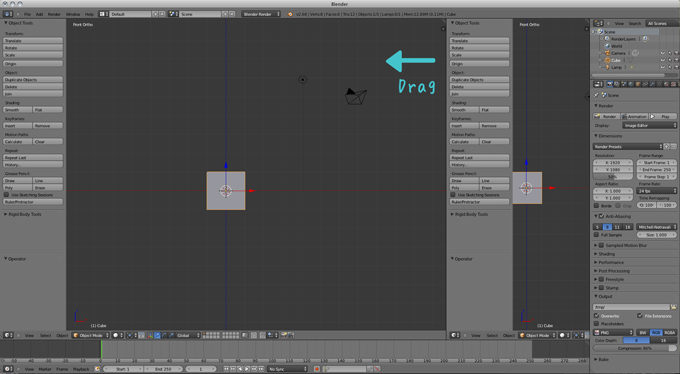Select the BW color mode
Screen dimensions: 680x374
(x=643, y=332)
